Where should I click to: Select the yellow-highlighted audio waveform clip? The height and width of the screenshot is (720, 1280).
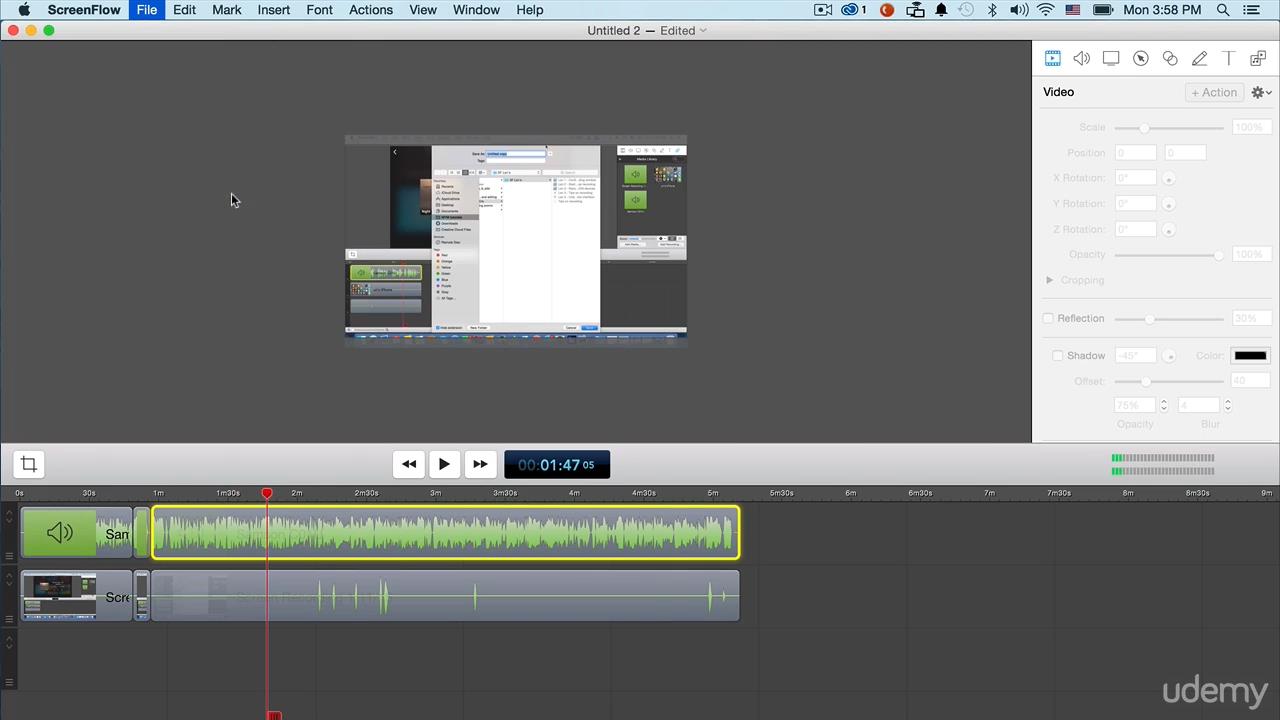pos(446,533)
